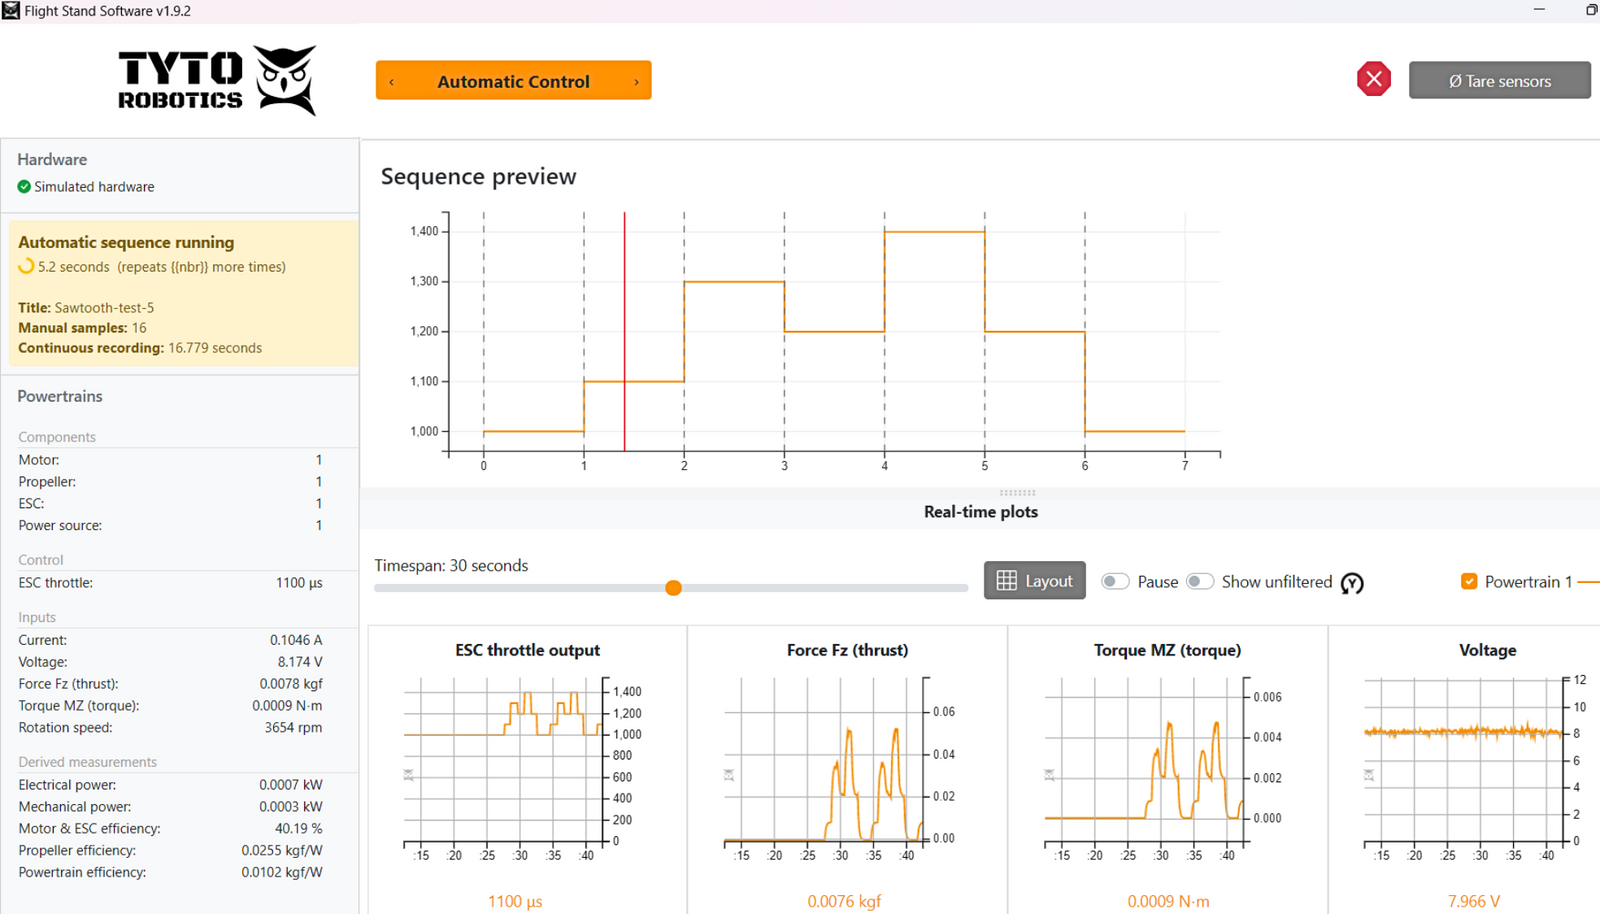The width and height of the screenshot is (1600, 914).
Task: Go to previous mode using left chevron
Action: [392, 82]
